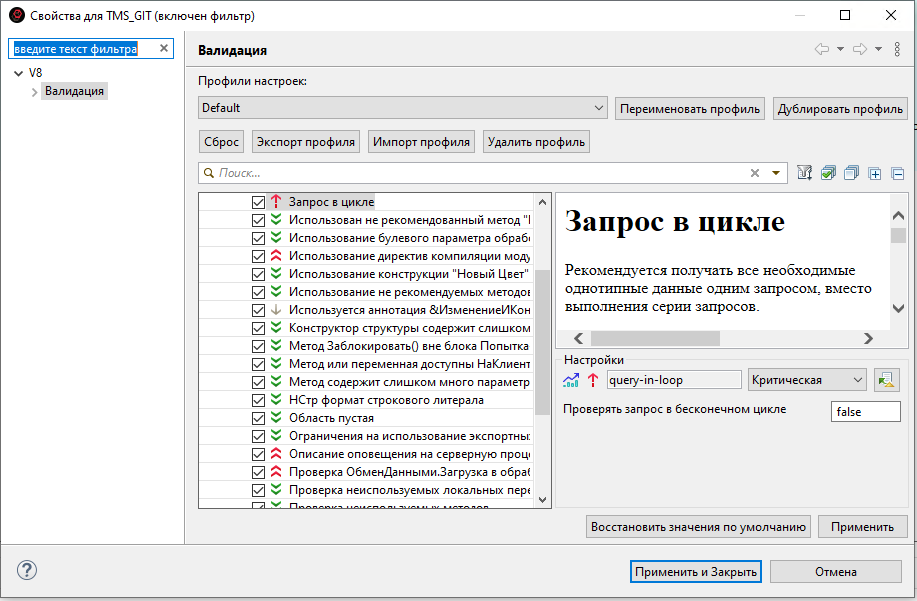Clear the filter text with X icon

[164, 48]
